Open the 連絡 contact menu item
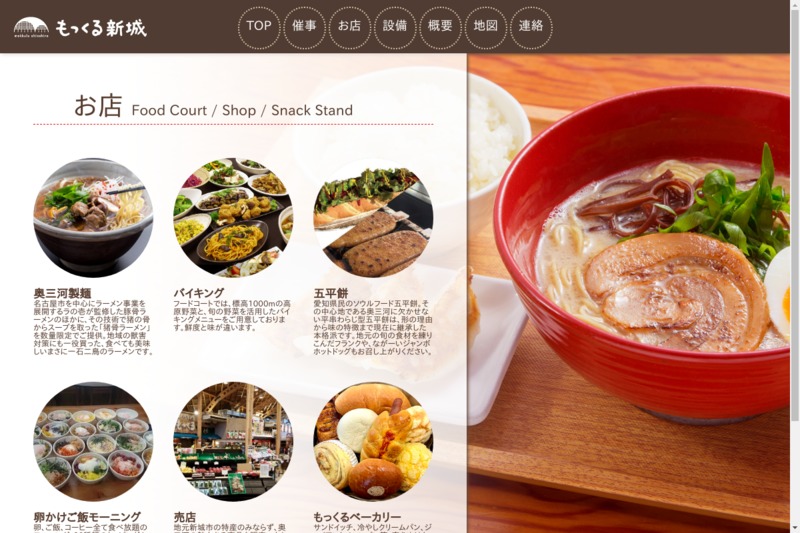This screenshot has height=533, width=800. click(531, 28)
